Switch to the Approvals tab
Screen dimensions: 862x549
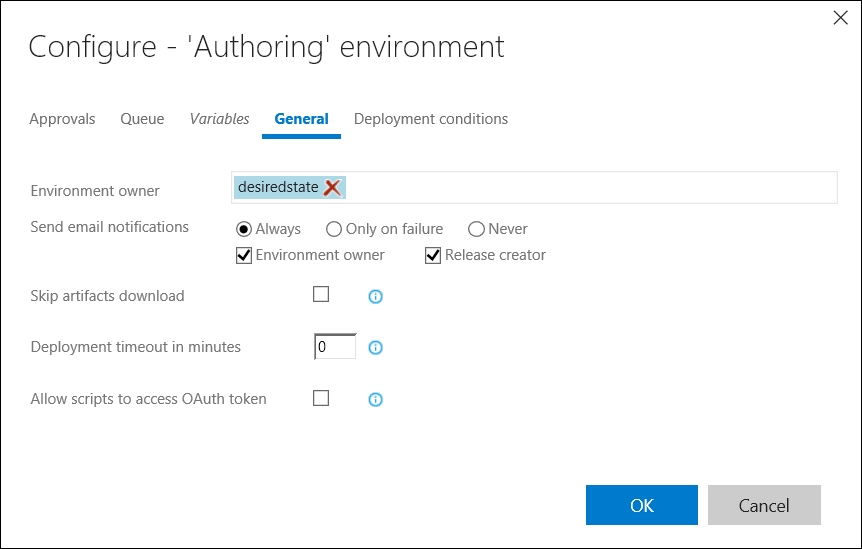(62, 119)
